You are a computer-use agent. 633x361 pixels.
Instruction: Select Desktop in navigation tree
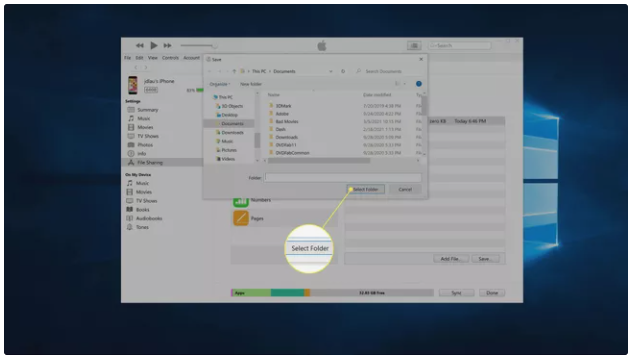pyautogui.click(x=227, y=115)
